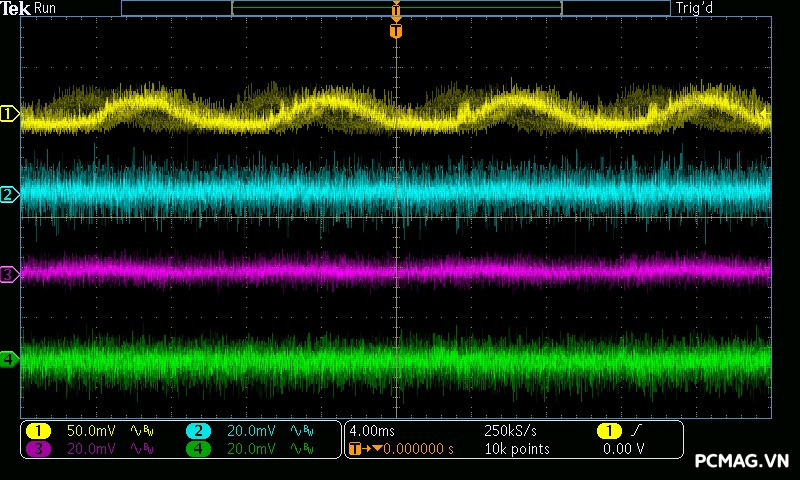The width and height of the screenshot is (800, 480).
Task: Click channel 1 50.0mV scale readout
Action: click(x=91, y=431)
